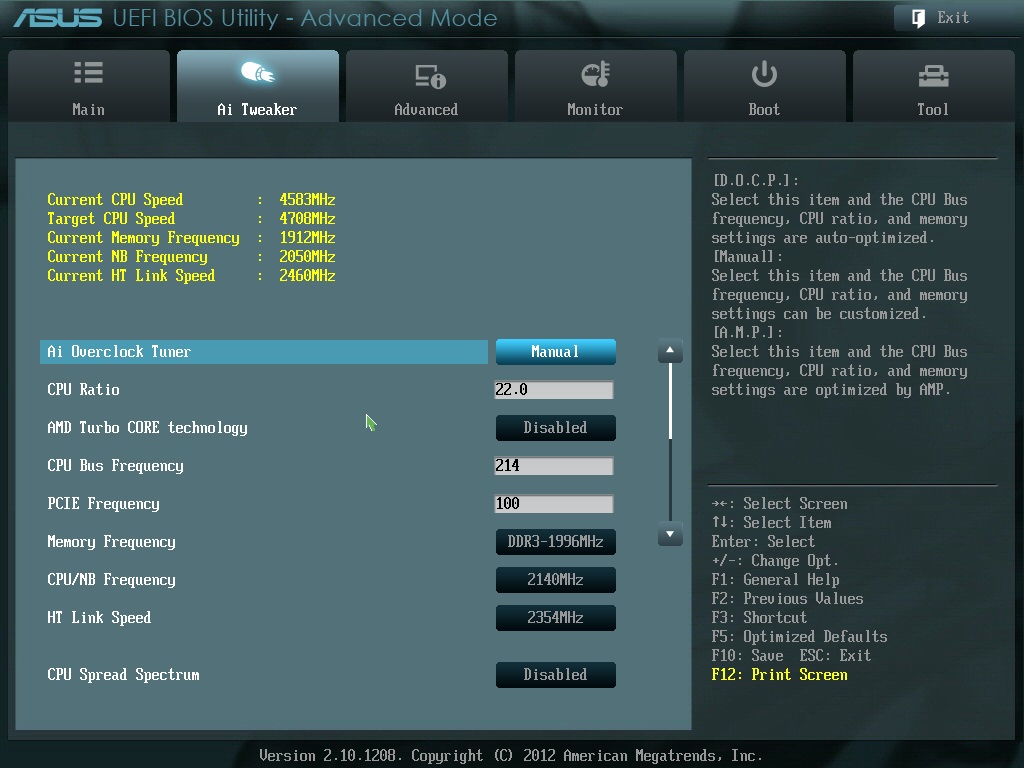Switch to the Advanced tab
This screenshot has width=1024, height=768.
pyautogui.click(x=426, y=86)
